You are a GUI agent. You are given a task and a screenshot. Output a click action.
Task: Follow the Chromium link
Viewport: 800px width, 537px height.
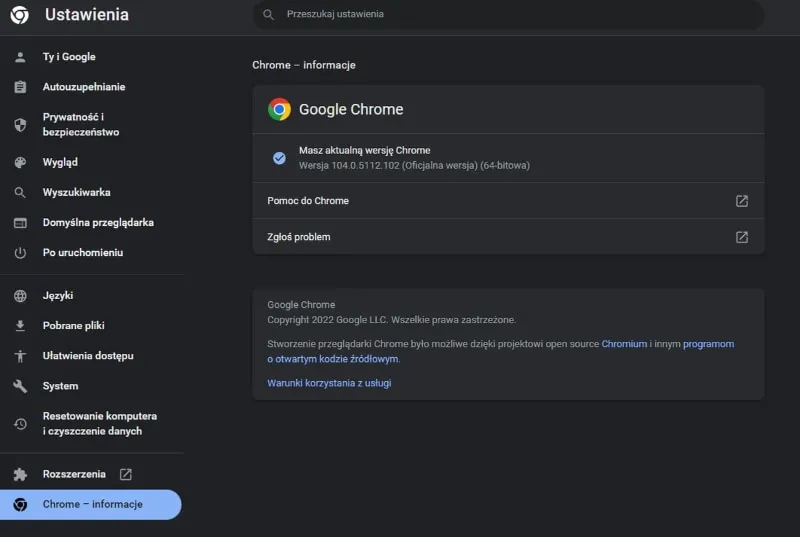pos(624,344)
